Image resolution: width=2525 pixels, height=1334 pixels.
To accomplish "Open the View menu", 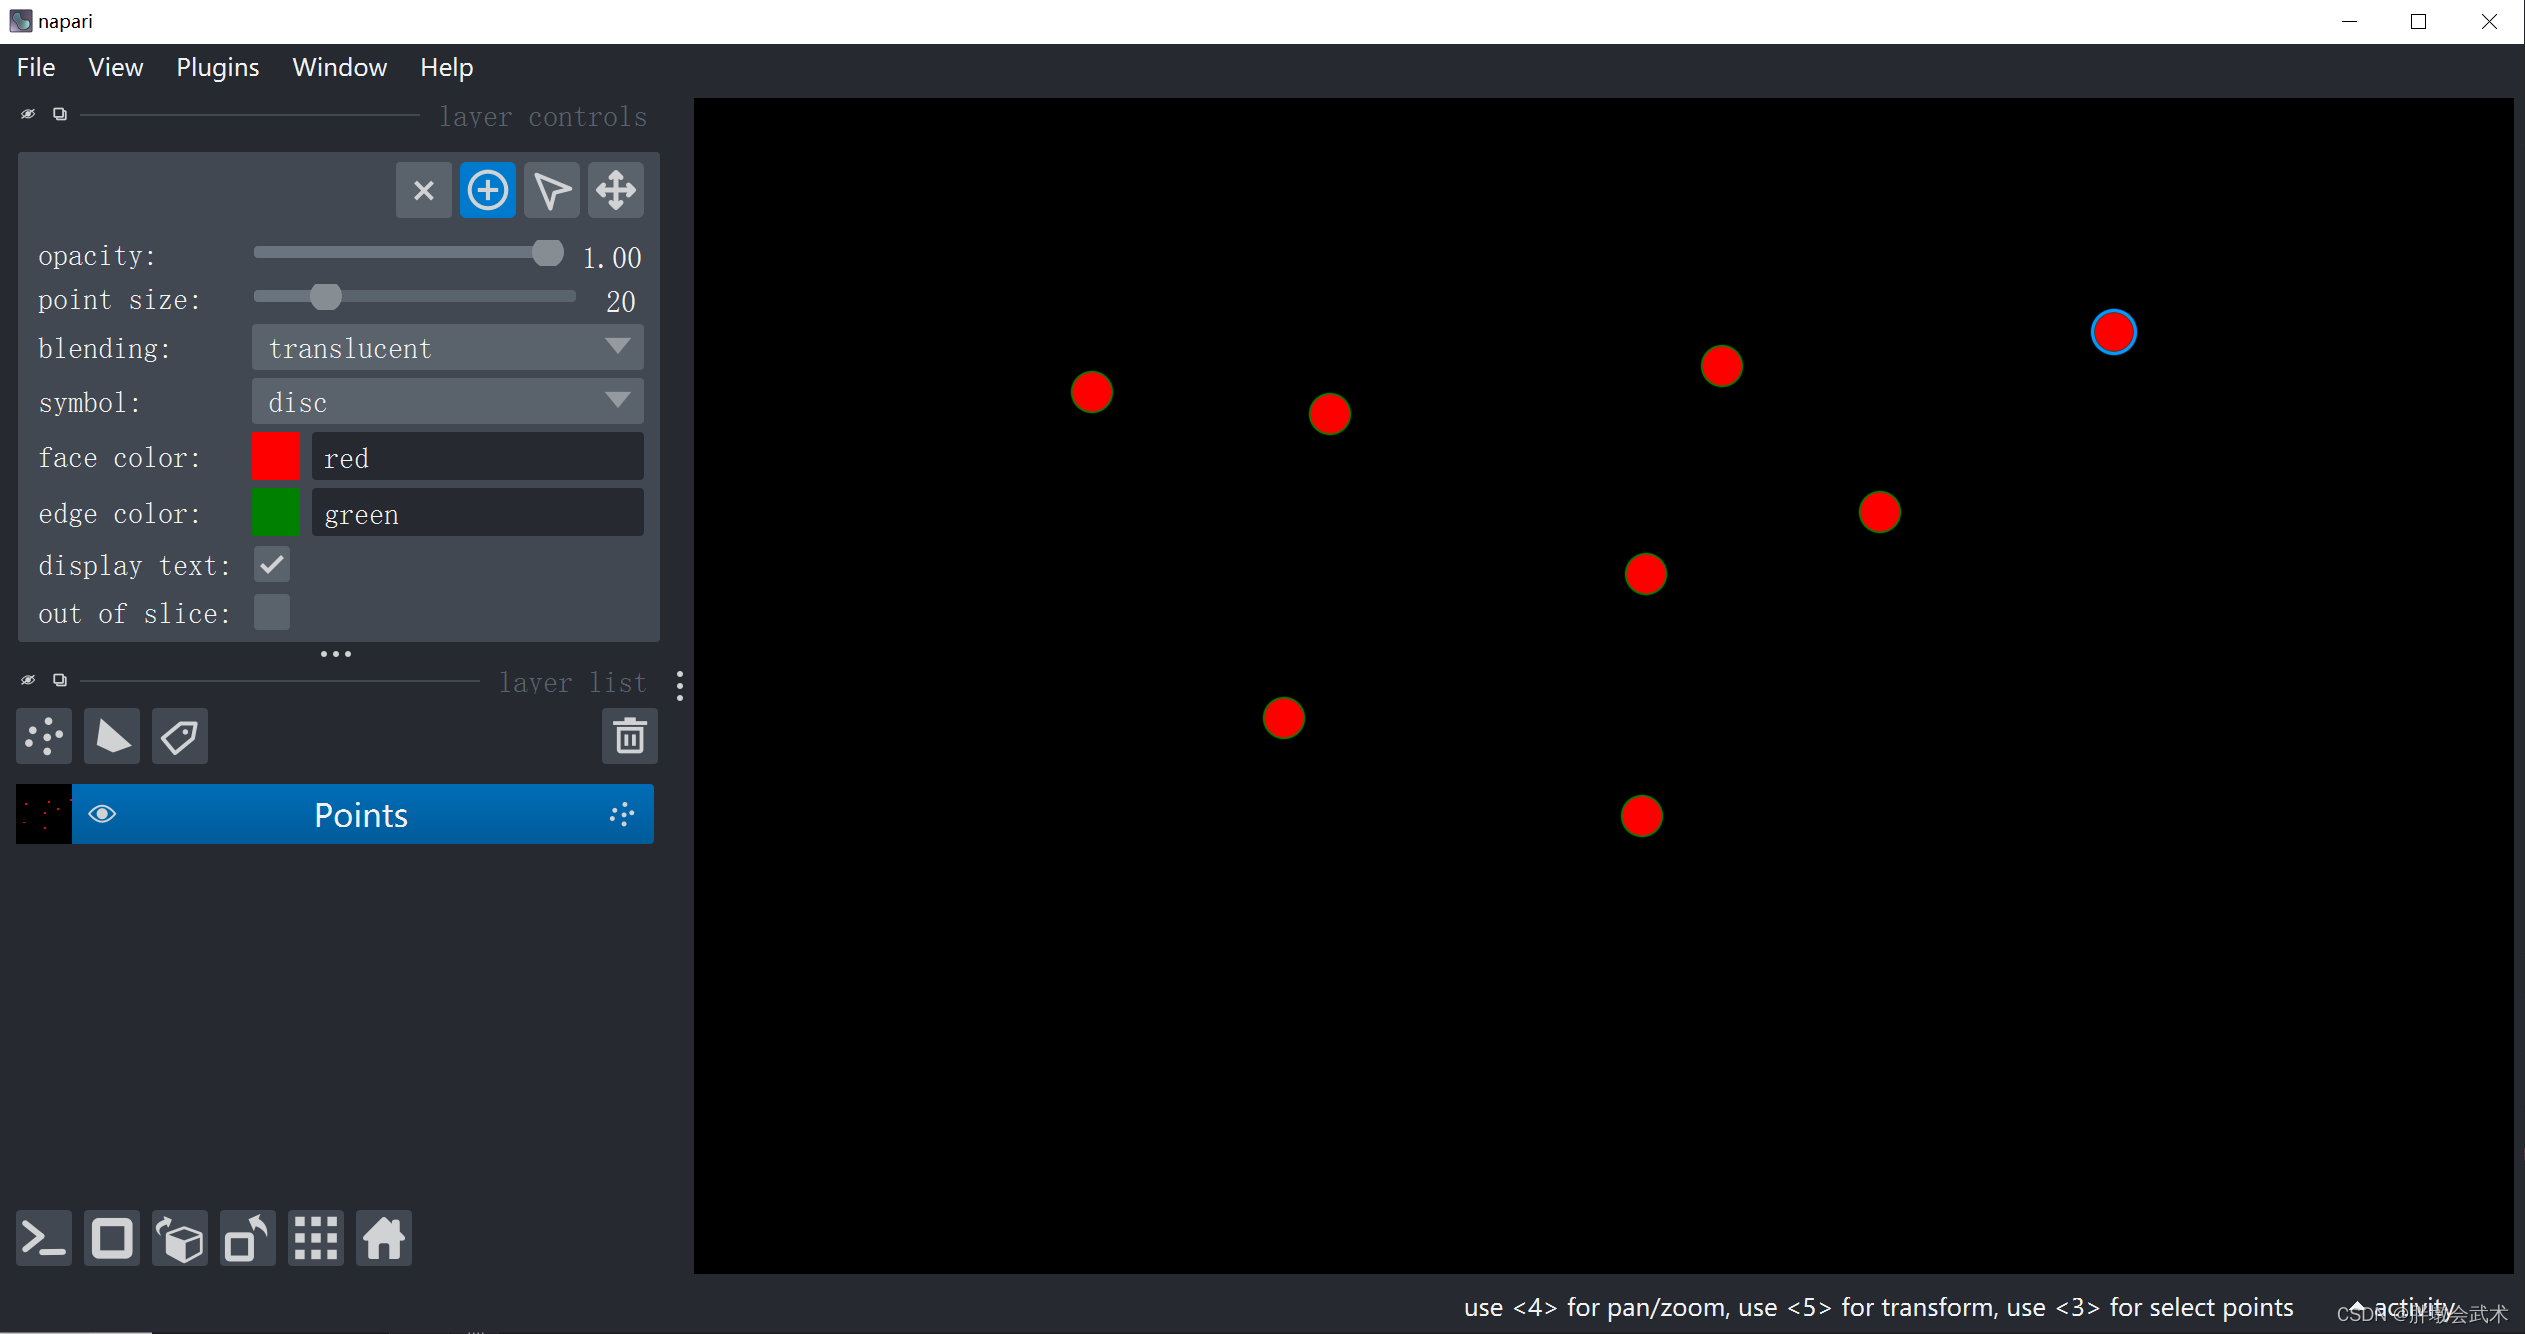I will click(116, 67).
